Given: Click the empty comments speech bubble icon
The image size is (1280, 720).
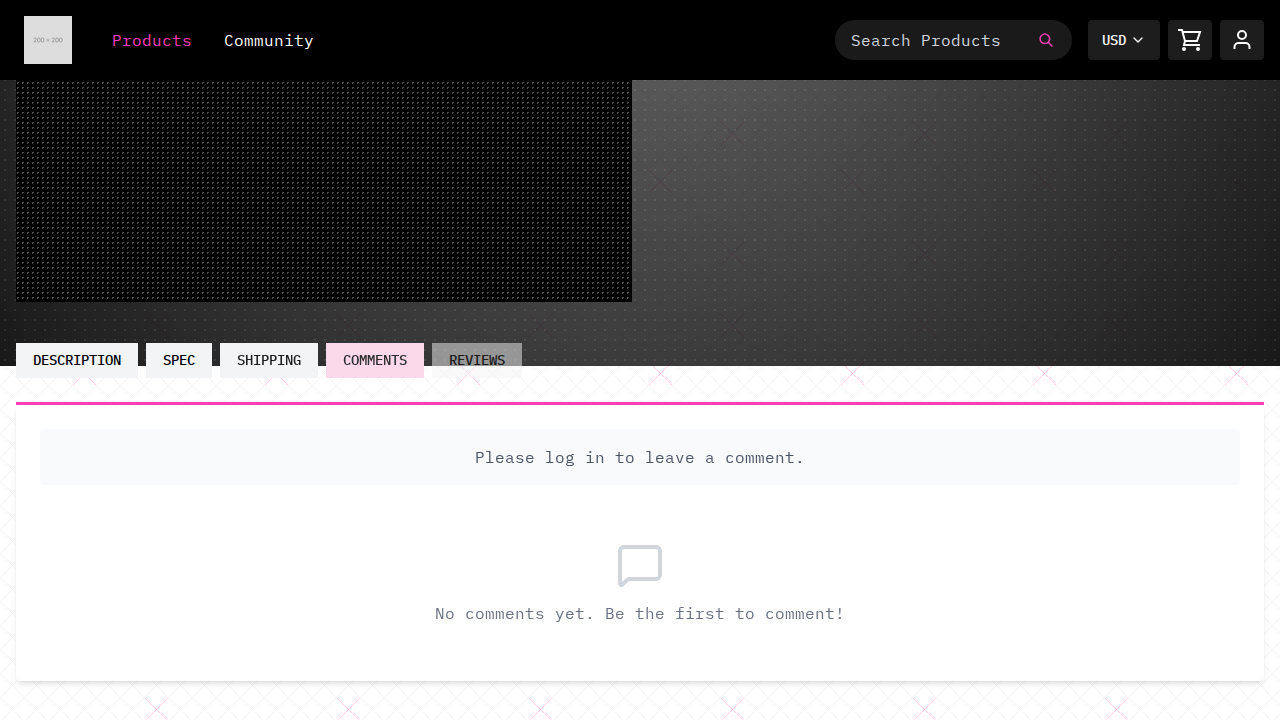Looking at the screenshot, I should click(x=640, y=566).
